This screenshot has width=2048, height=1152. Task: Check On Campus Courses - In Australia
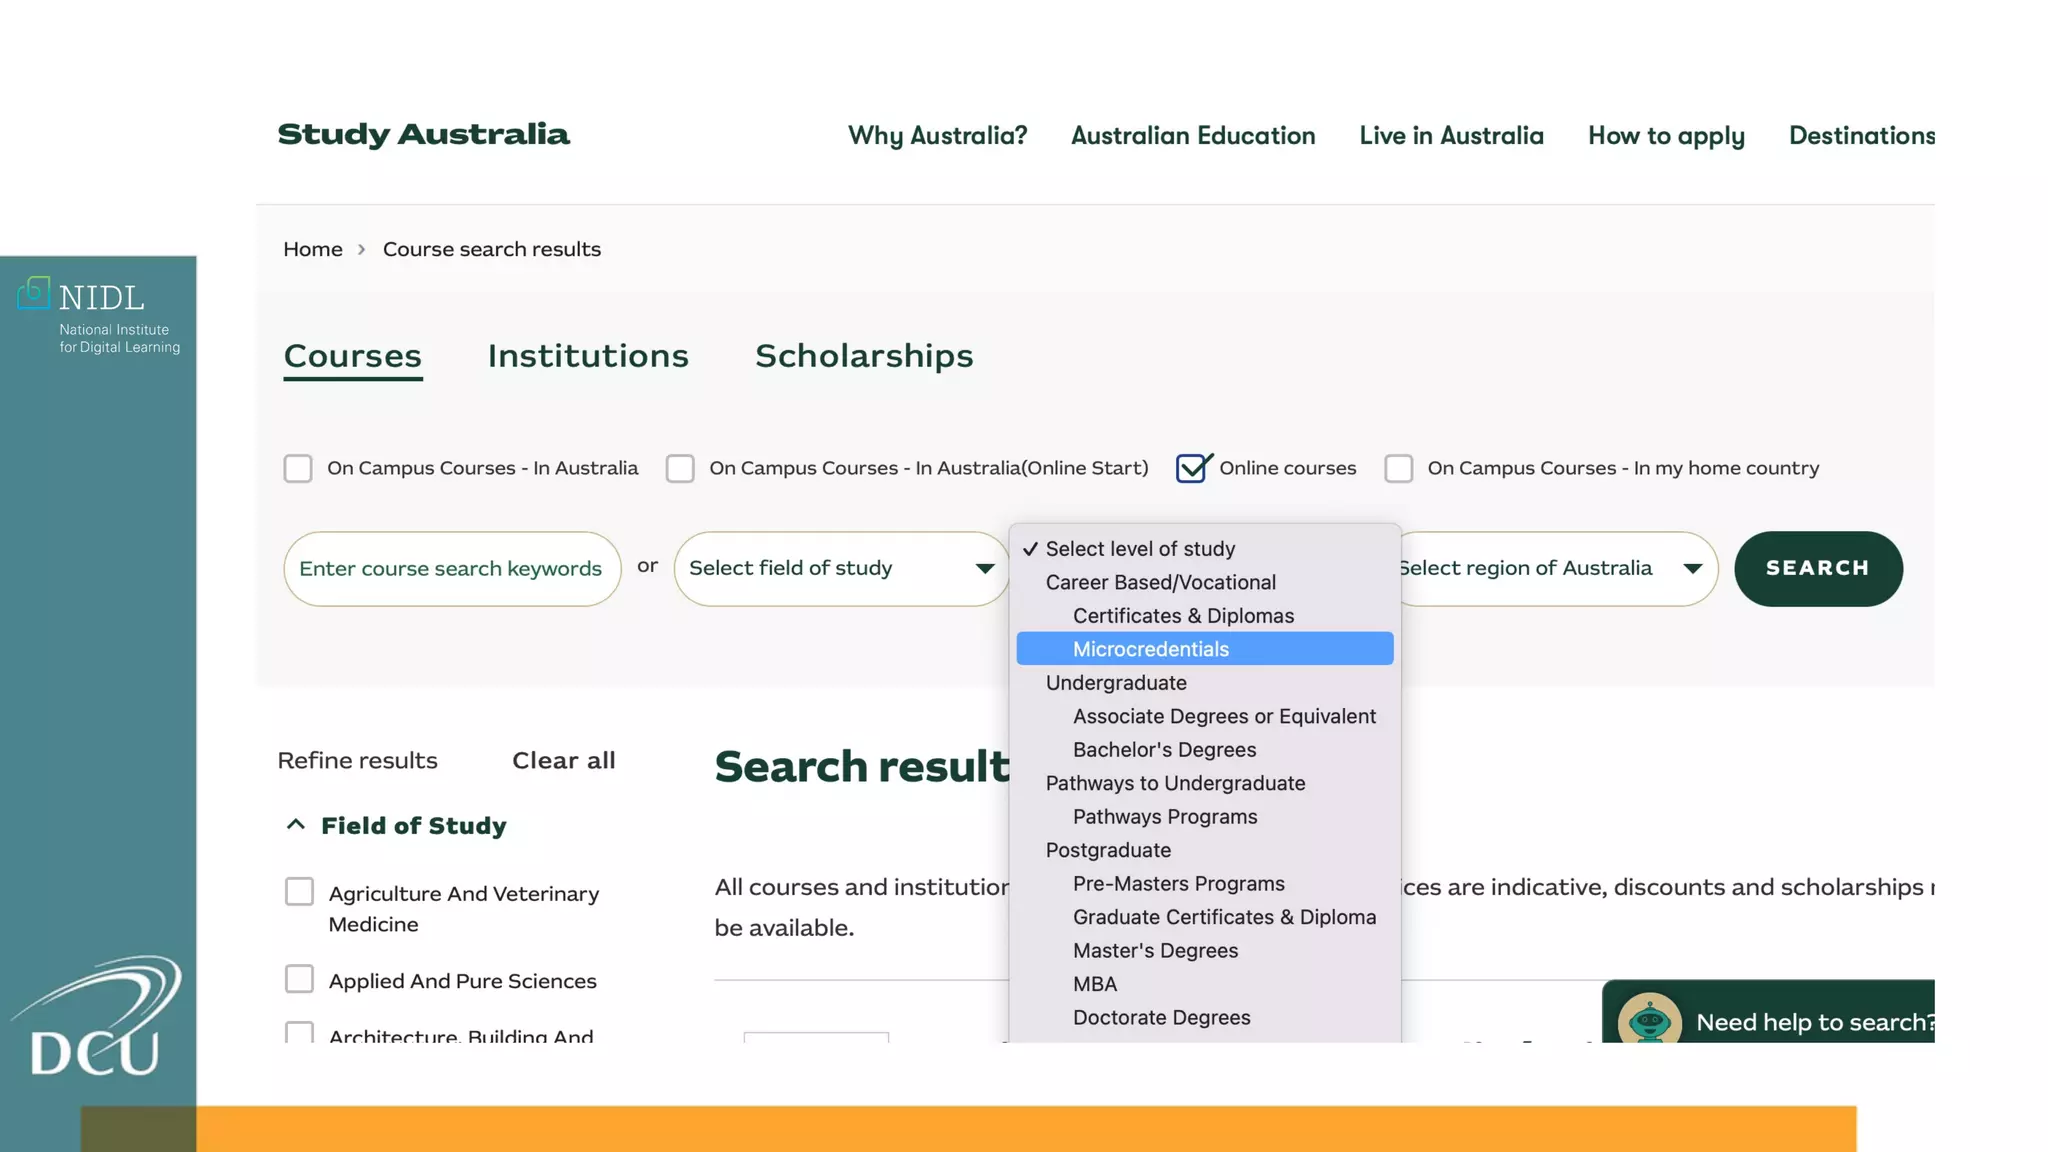298,468
